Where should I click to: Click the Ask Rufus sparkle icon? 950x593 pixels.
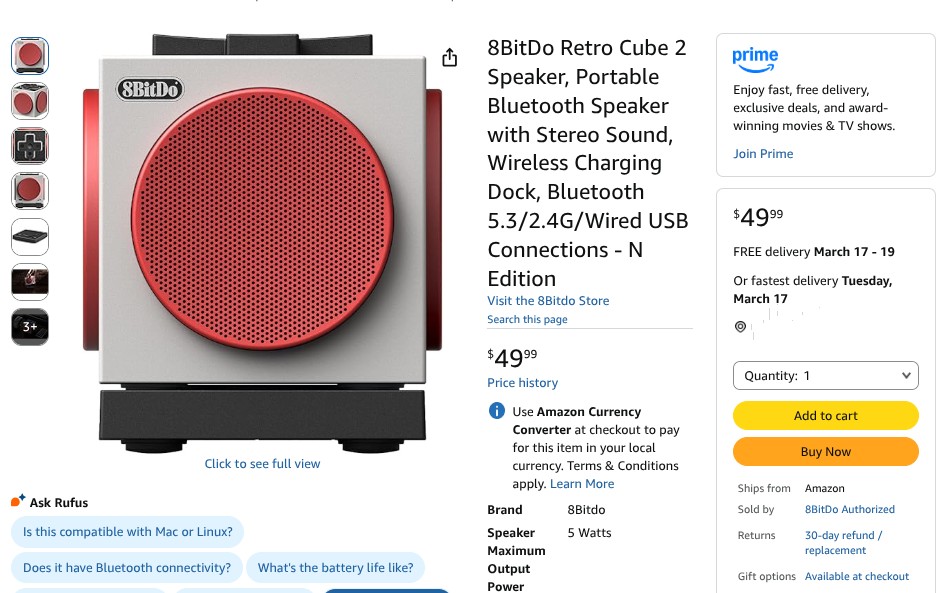coord(17,501)
